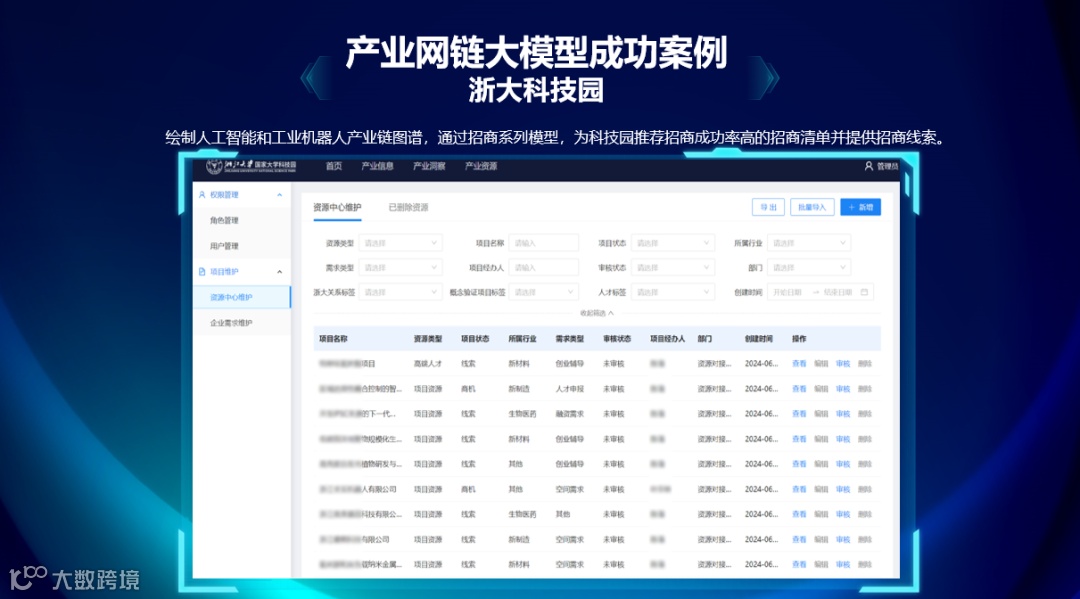
Task: Click project name ending 的下一代
Action: pyautogui.click(x=357, y=414)
